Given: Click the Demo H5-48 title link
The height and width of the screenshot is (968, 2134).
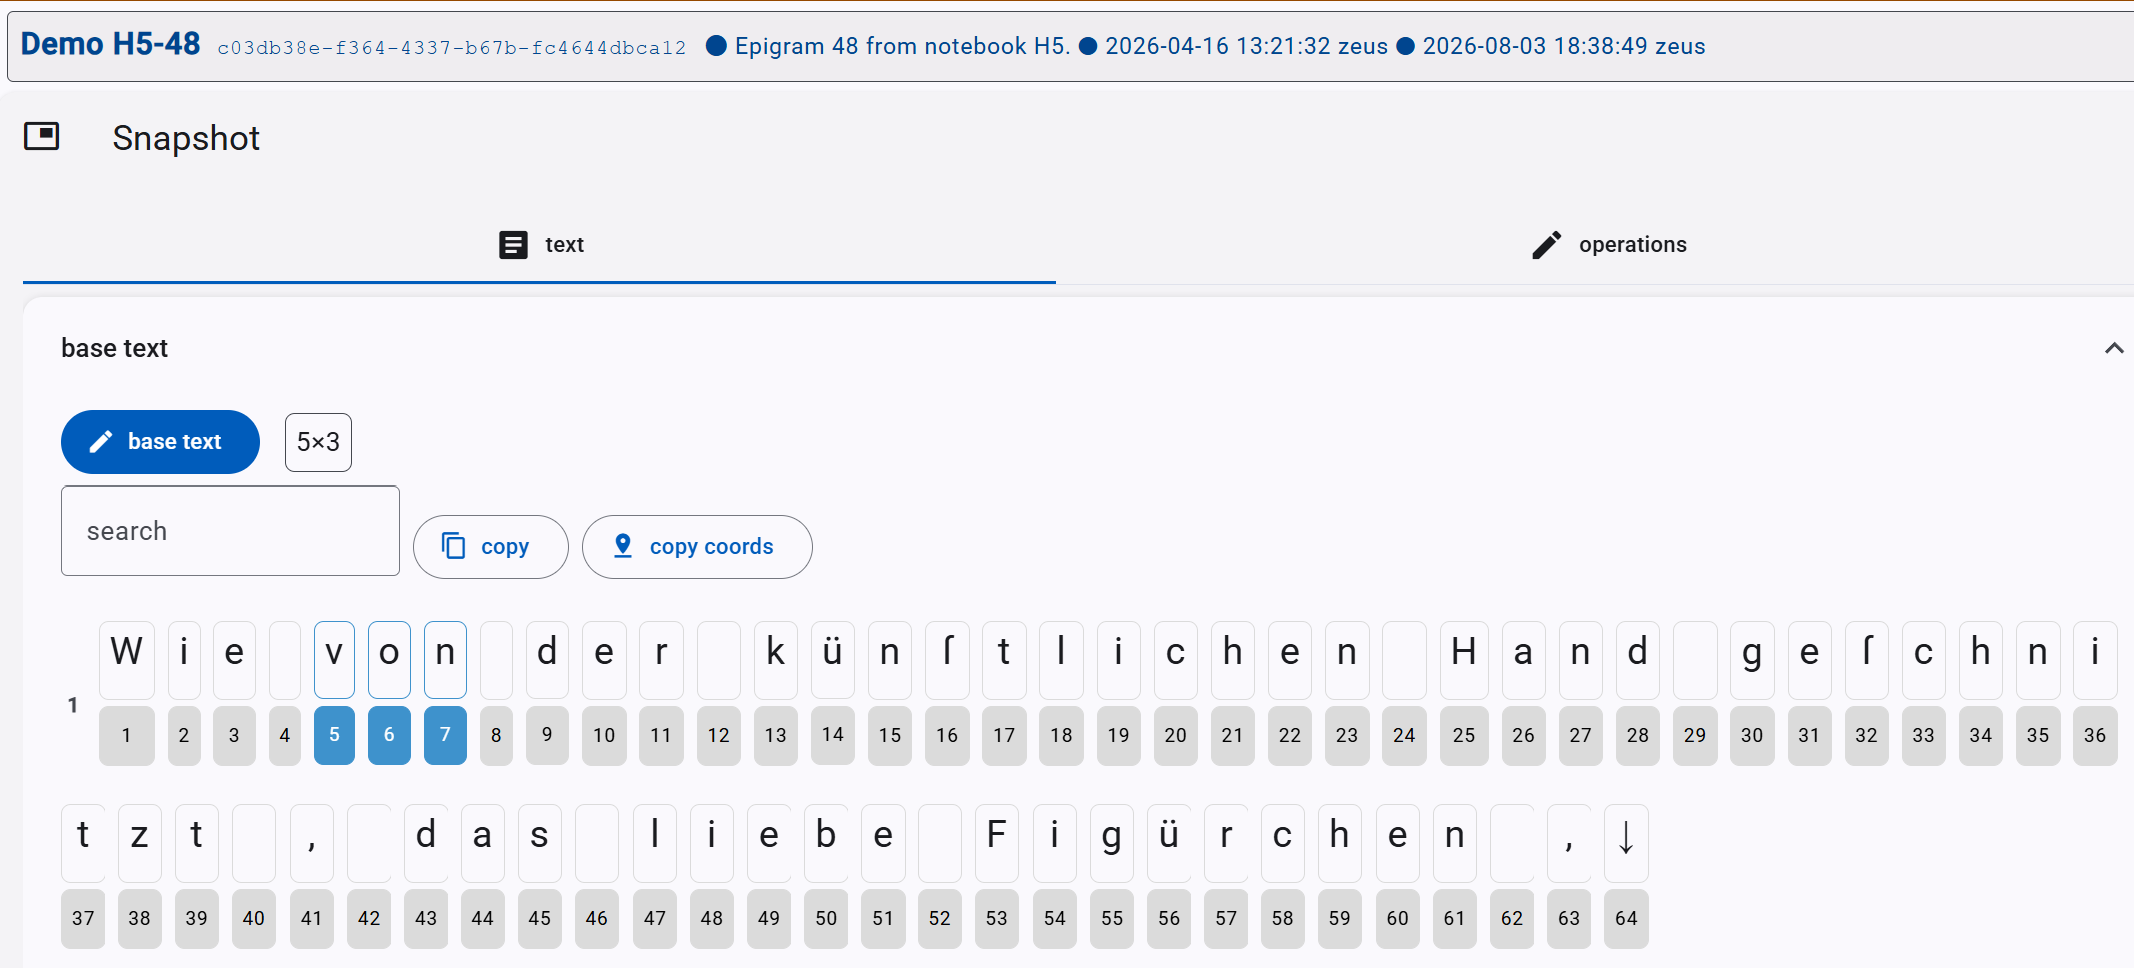Looking at the screenshot, I should pyautogui.click(x=110, y=45).
